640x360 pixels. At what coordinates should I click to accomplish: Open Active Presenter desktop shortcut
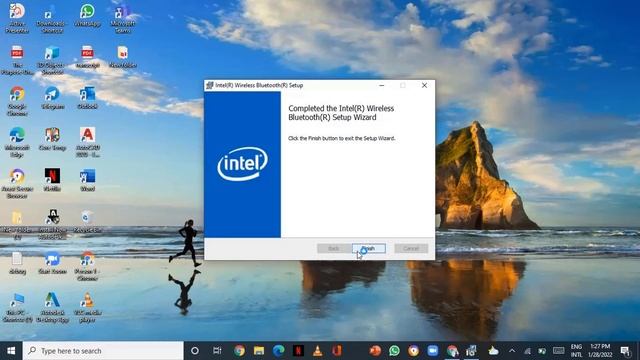pos(17,18)
